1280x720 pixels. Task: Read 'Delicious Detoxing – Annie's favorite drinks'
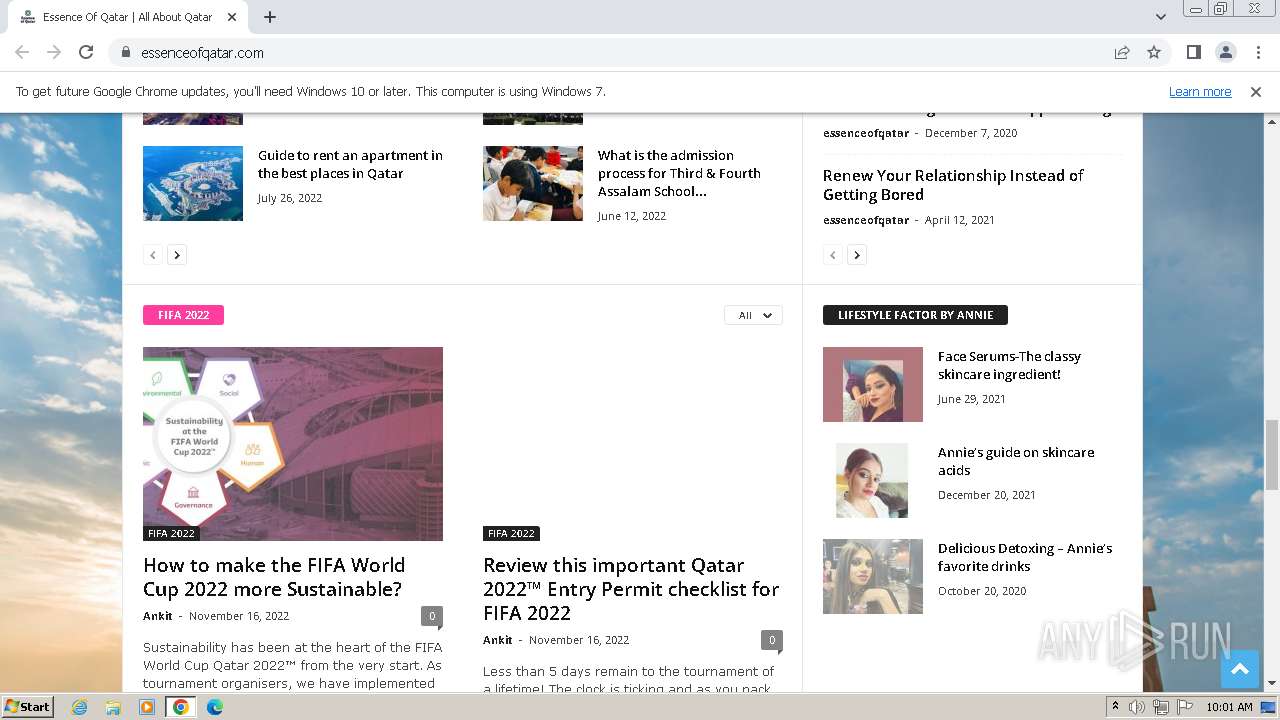1025,557
